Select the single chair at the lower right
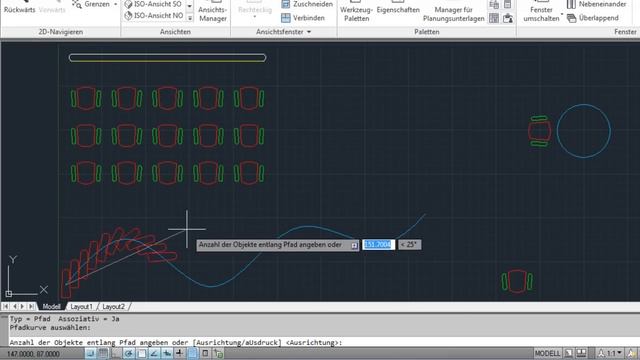Viewport: 640px width, 360px height. [517, 282]
